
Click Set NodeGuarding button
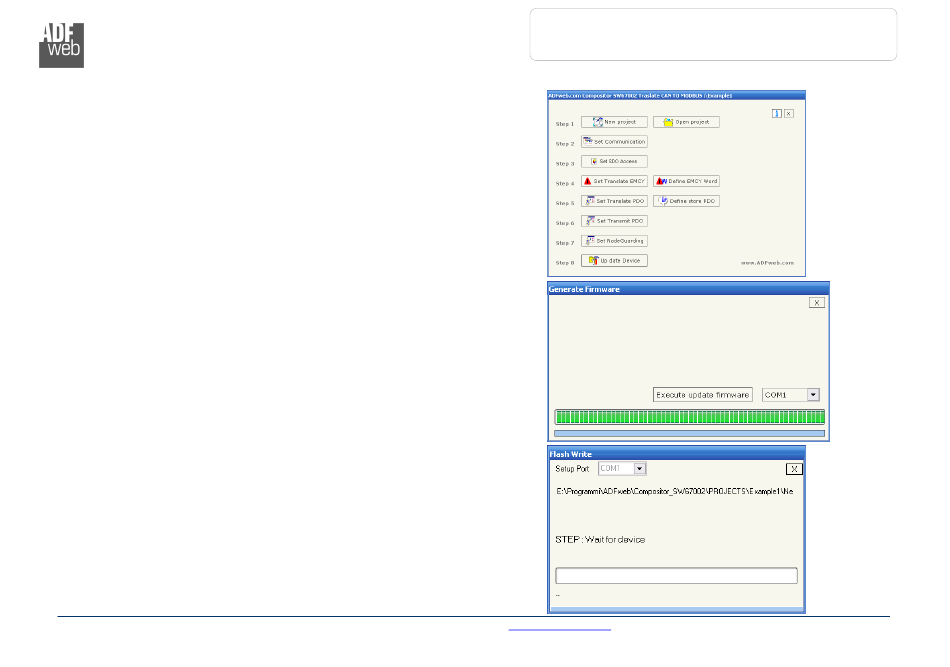pos(614,241)
